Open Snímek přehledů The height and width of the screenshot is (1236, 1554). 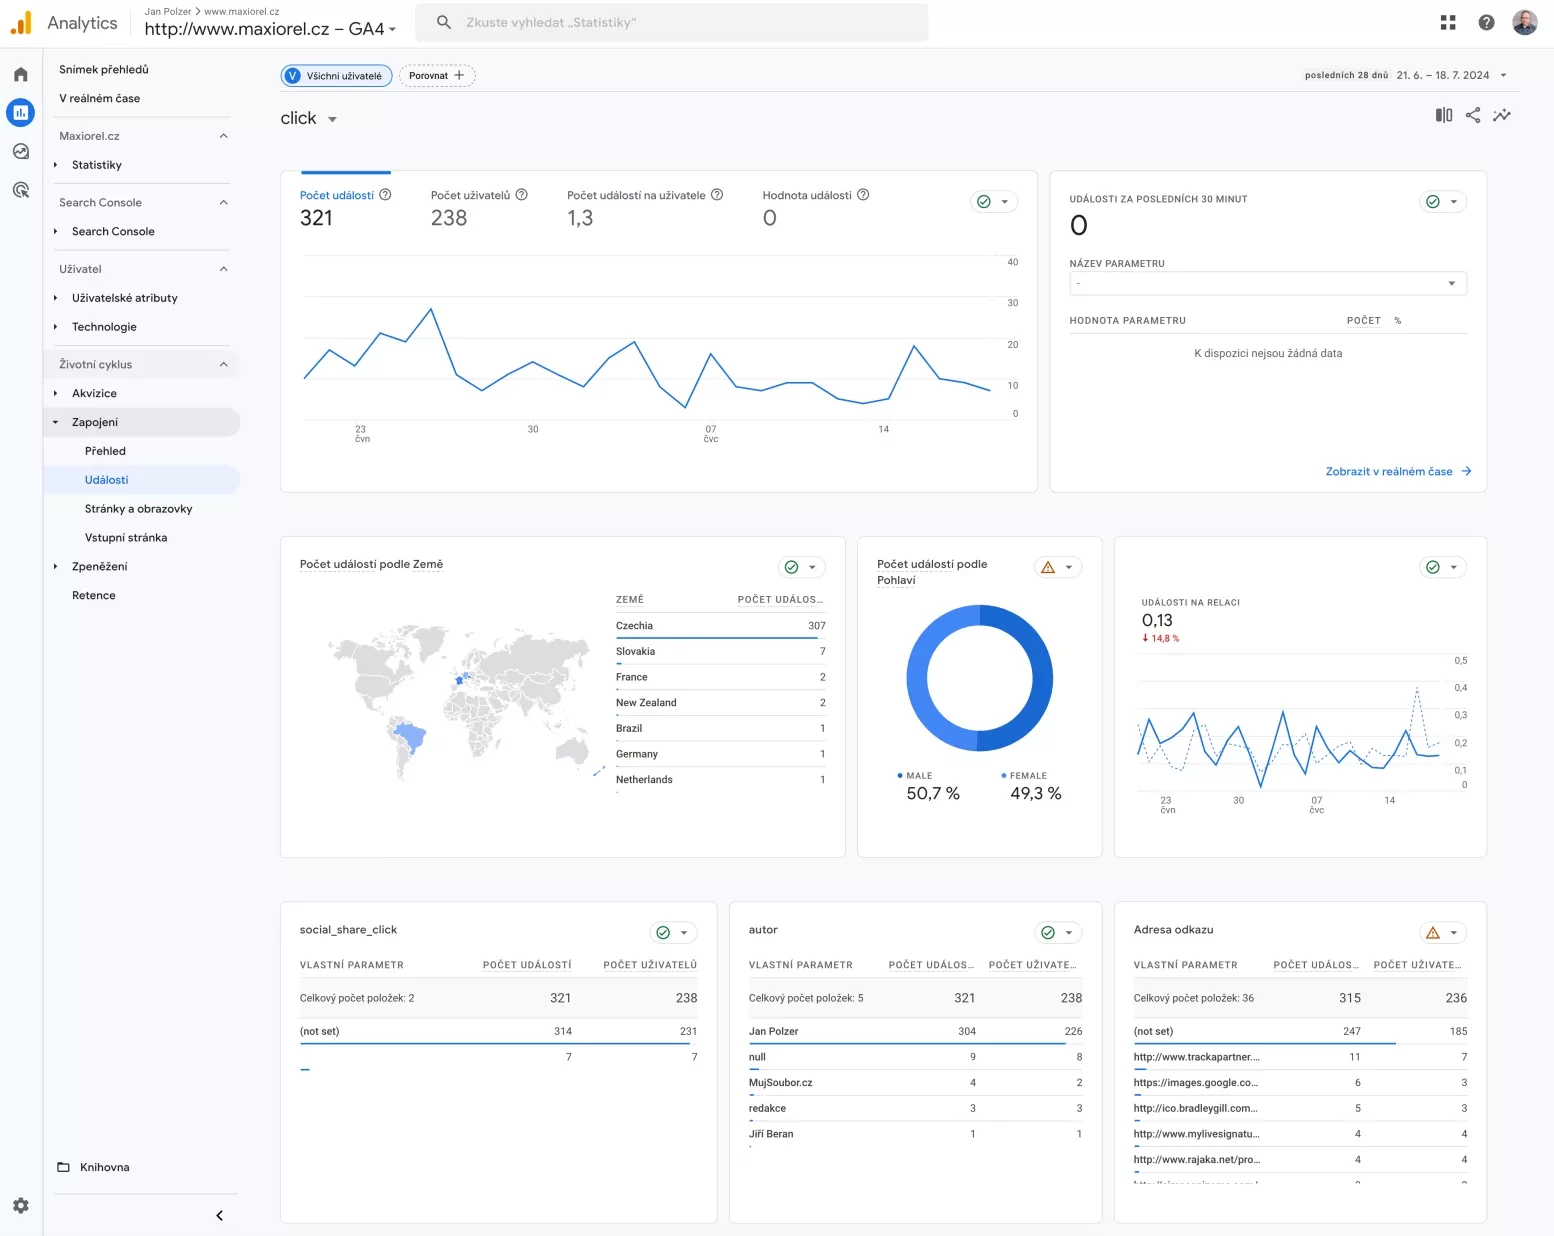tap(104, 70)
